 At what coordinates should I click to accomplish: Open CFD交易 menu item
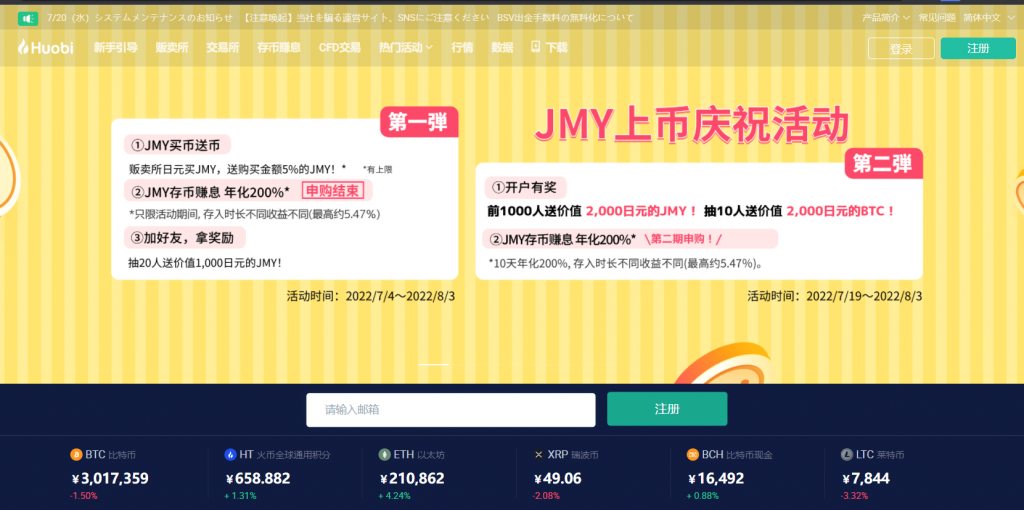pos(340,47)
